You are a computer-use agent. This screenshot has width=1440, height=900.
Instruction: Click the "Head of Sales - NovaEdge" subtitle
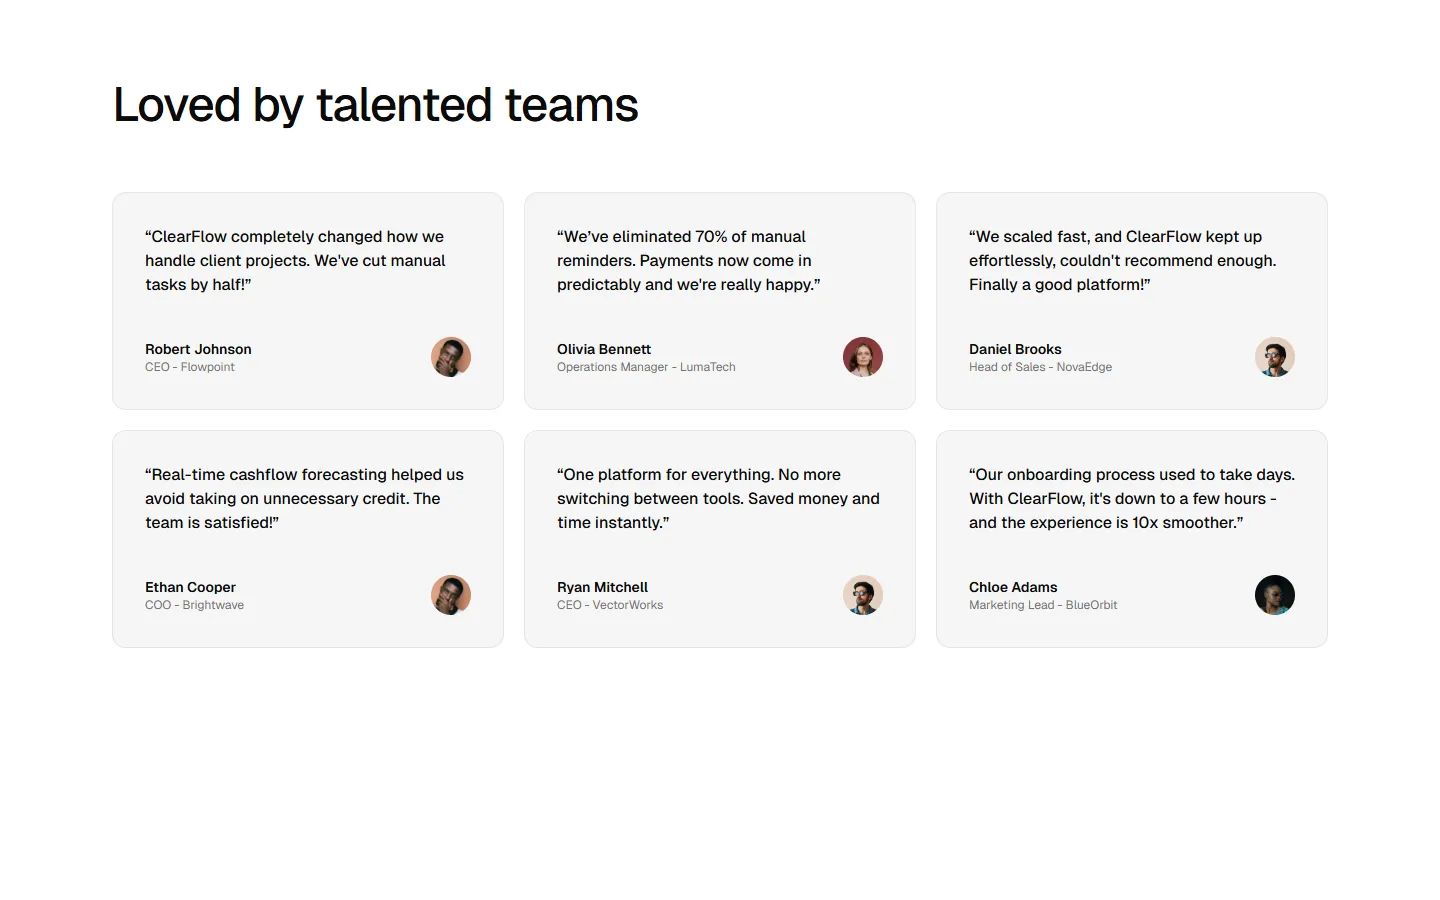tap(1040, 367)
